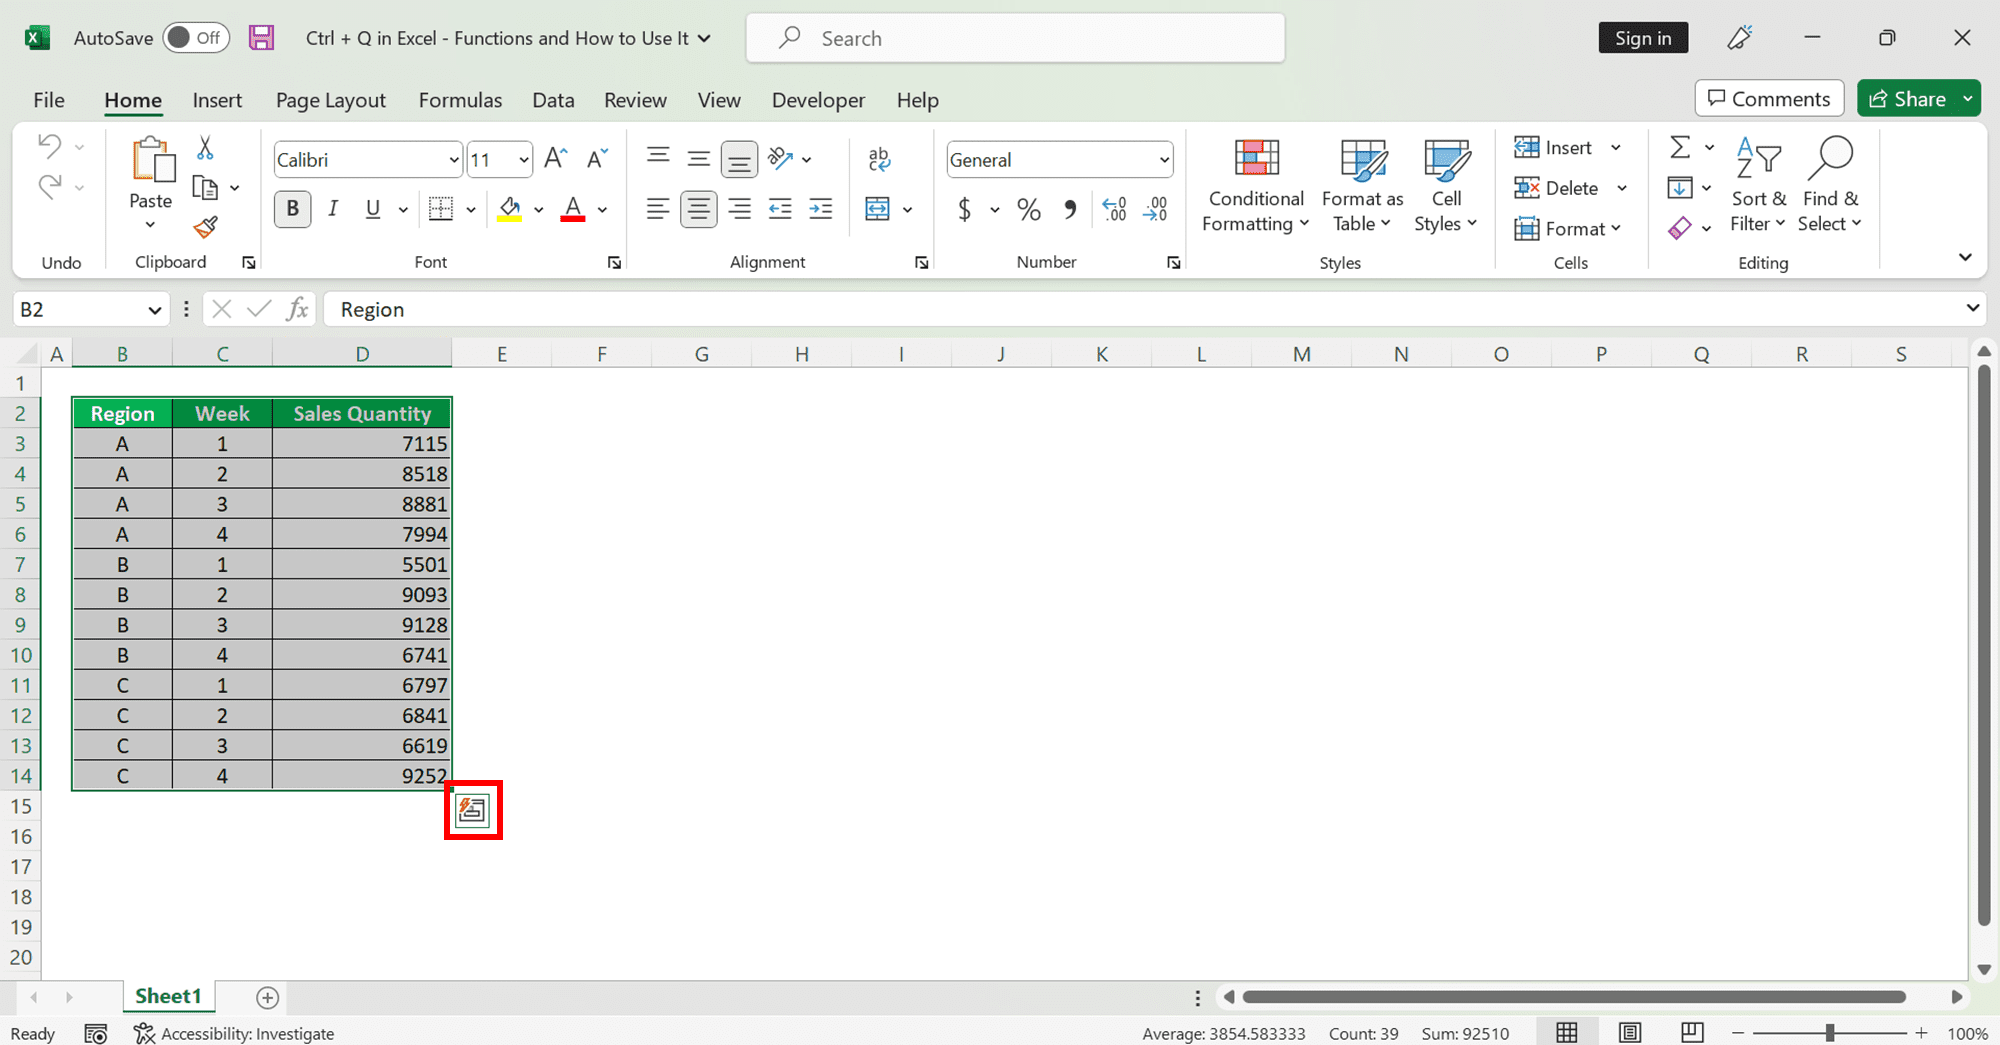Decrease font size with the small A icon
The image size is (2000, 1045).
(597, 158)
